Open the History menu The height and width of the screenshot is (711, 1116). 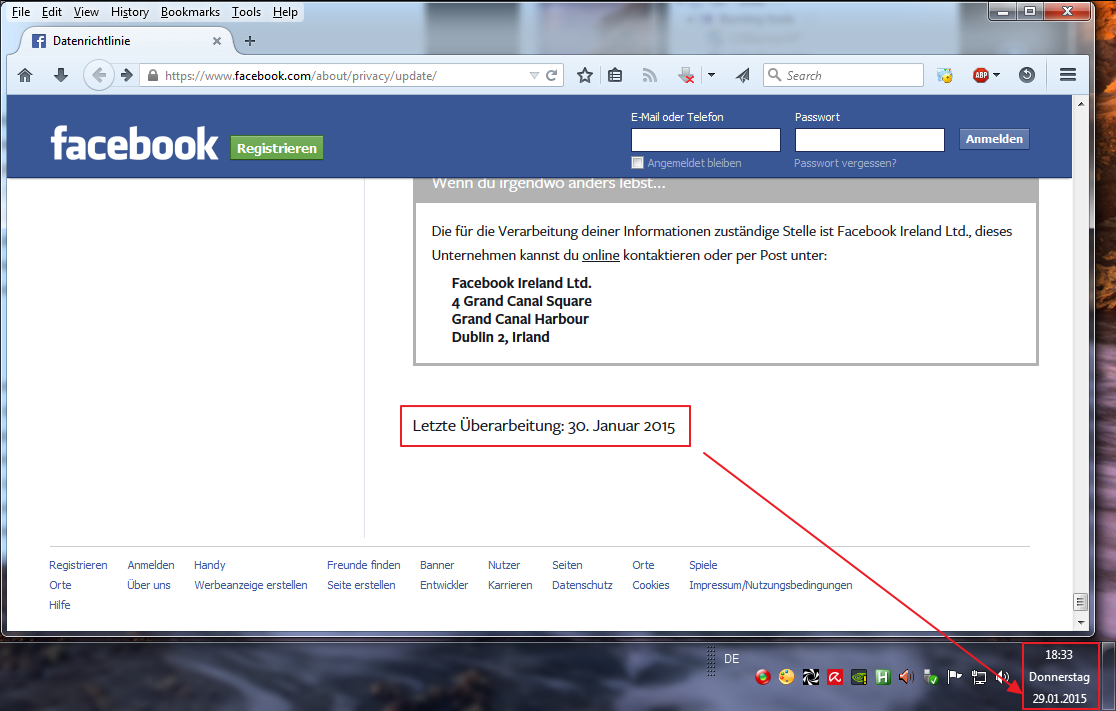tap(130, 12)
